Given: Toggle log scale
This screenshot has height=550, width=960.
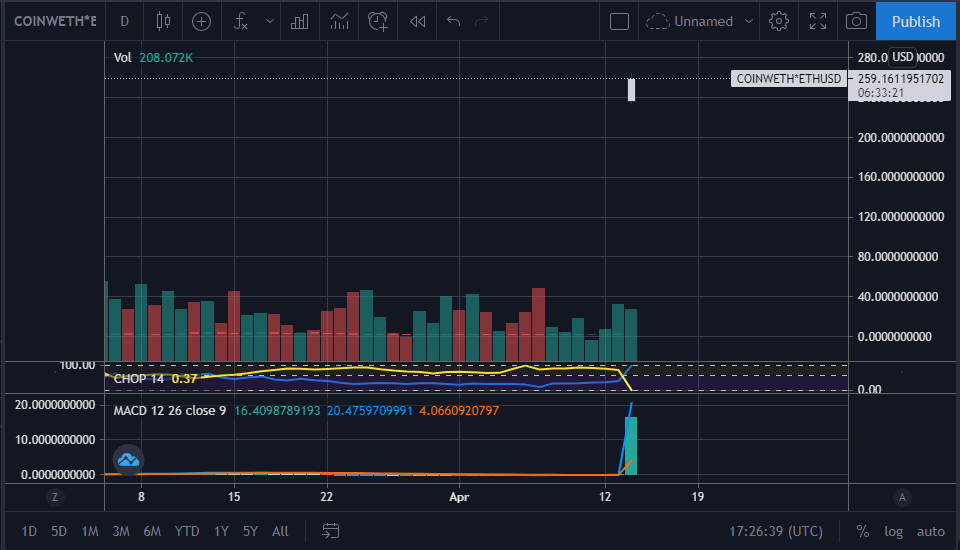Looking at the screenshot, I should (893, 531).
